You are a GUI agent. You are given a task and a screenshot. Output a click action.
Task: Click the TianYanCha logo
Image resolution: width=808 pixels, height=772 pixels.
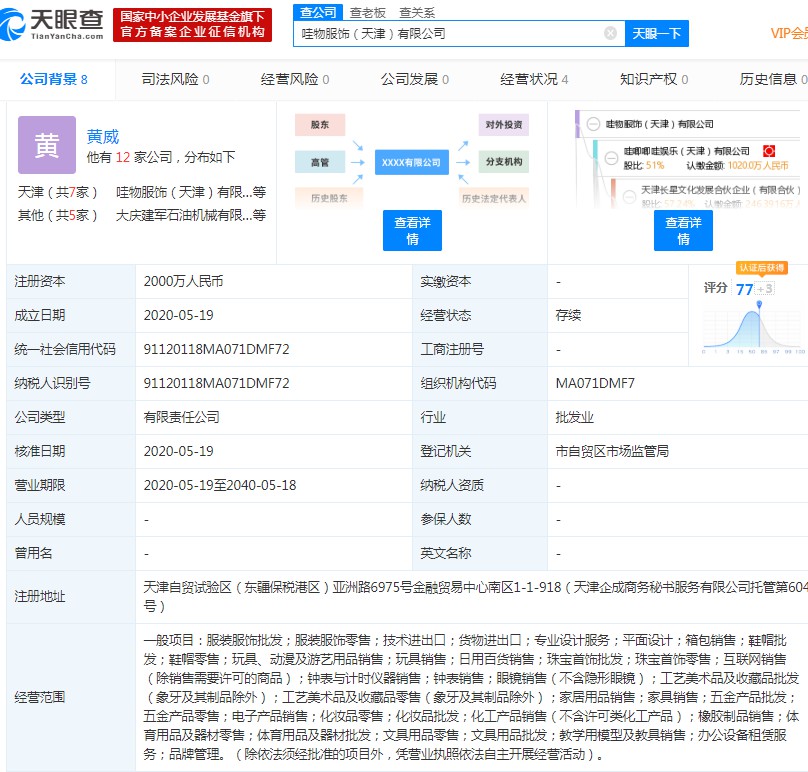[x=52, y=24]
